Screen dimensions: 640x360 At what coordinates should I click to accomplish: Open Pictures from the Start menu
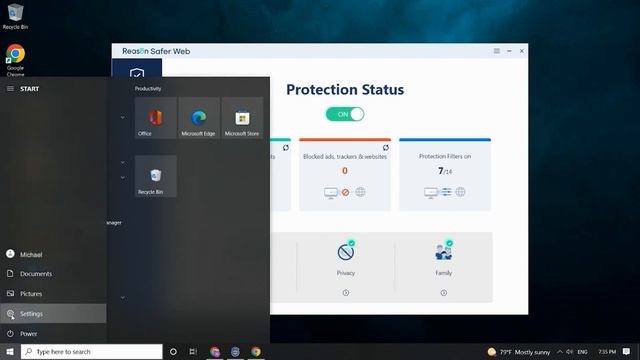[53, 293]
